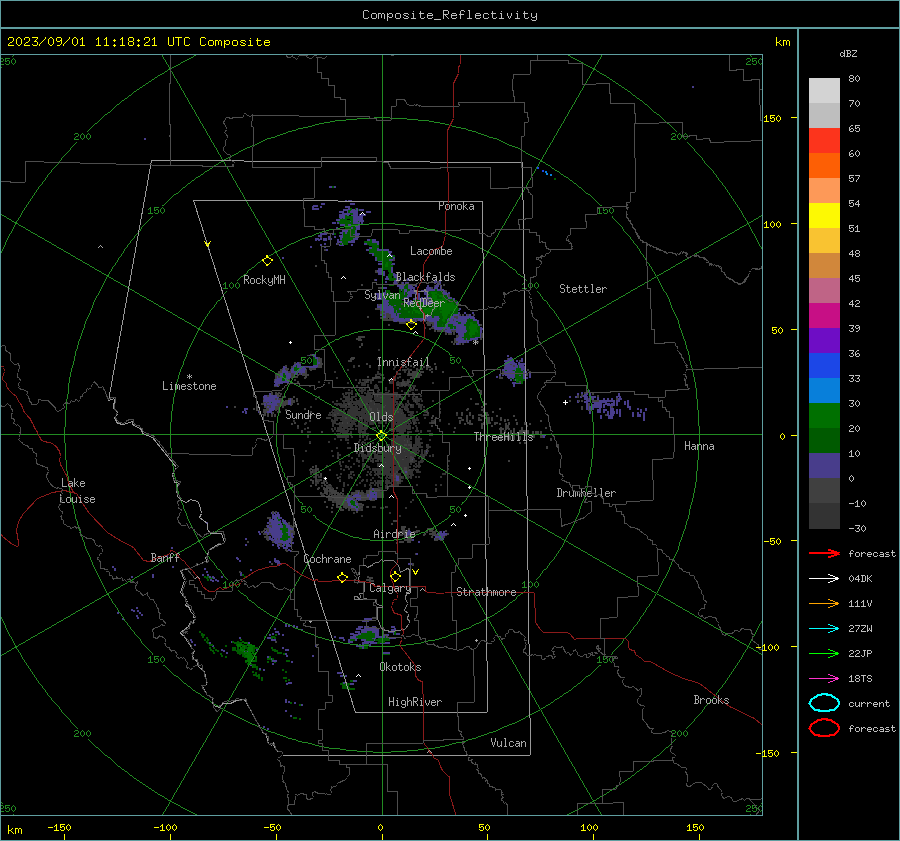Click the yellow diamond marker under RedDeer
The image size is (900, 841).
[x=411, y=325]
